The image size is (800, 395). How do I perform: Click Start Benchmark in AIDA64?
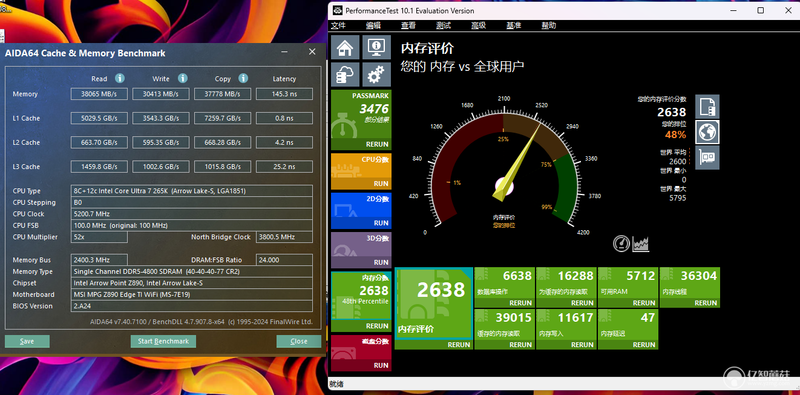pyautogui.click(x=163, y=341)
